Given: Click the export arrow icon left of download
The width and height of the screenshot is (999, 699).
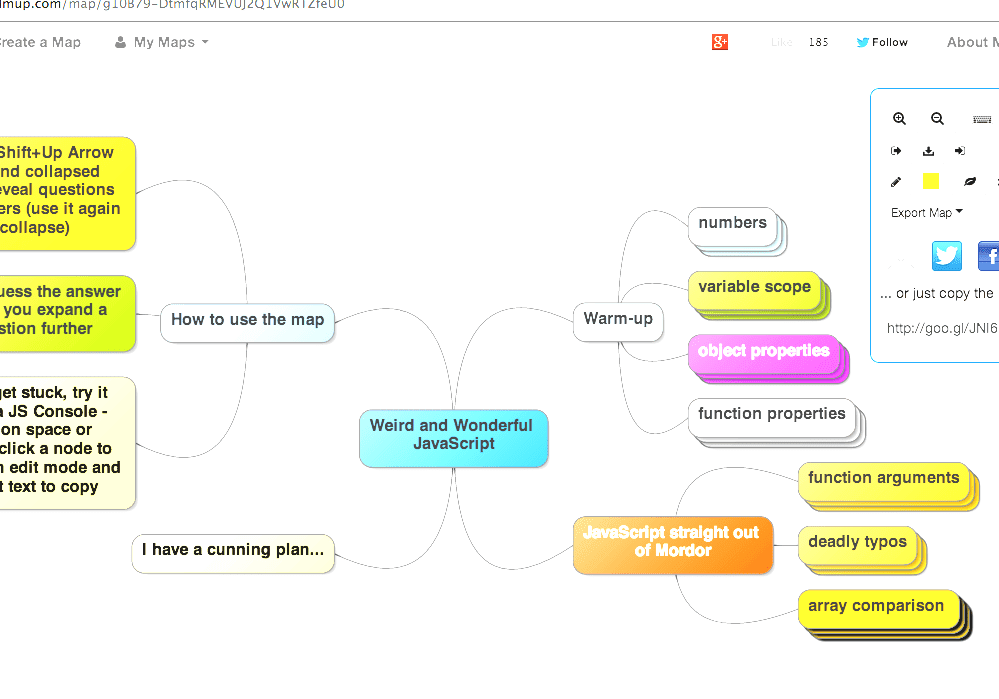Looking at the screenshot, I should (x=896, y=150).
